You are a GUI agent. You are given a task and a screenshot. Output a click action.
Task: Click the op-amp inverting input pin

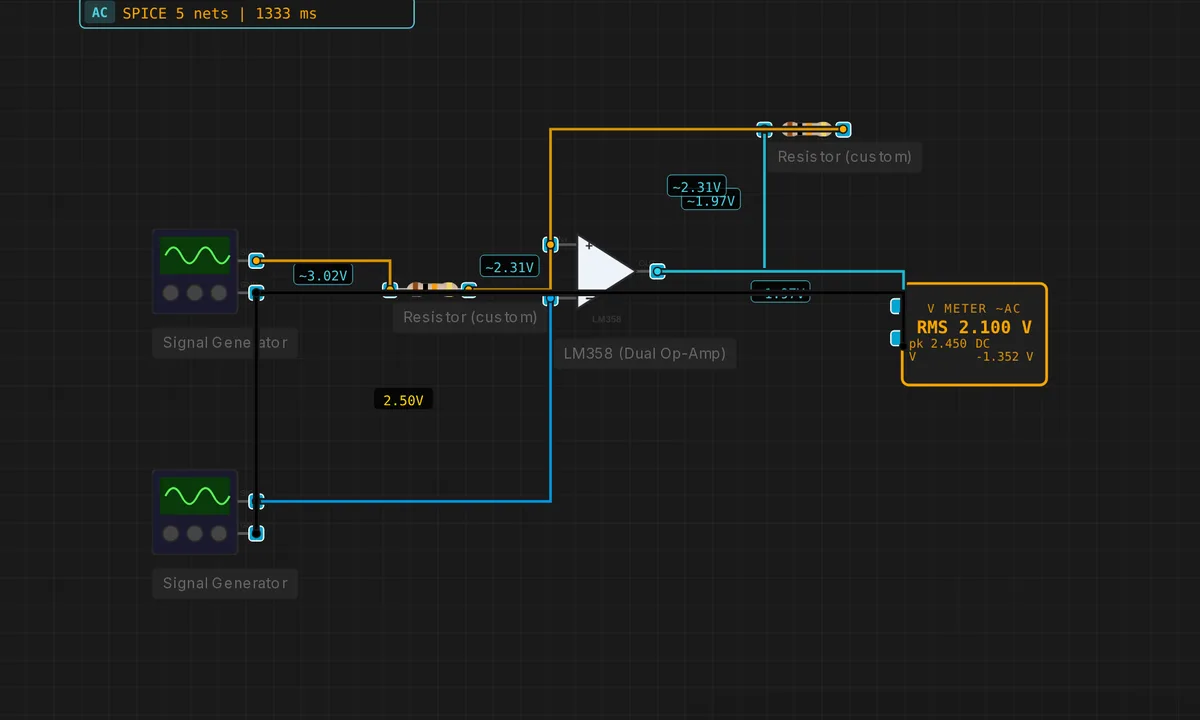click(x=550, y=298)
